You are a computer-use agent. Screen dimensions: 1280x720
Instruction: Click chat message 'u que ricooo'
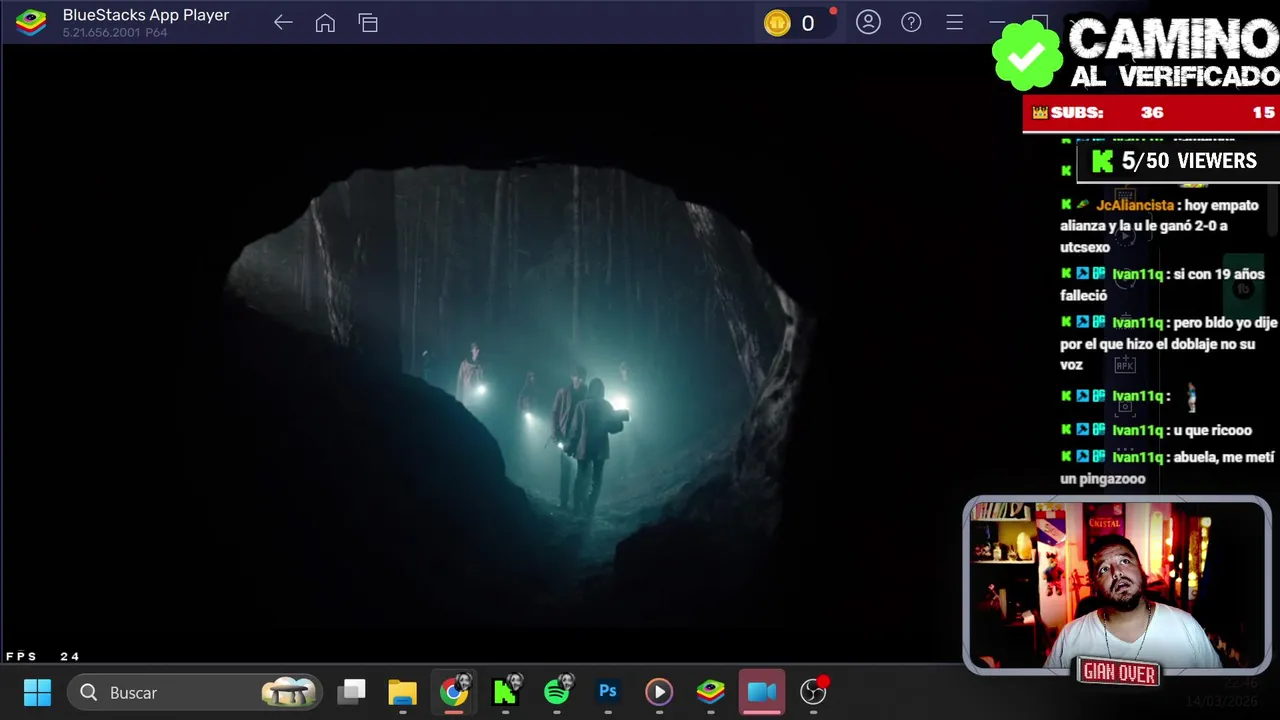coord(1212,430)
